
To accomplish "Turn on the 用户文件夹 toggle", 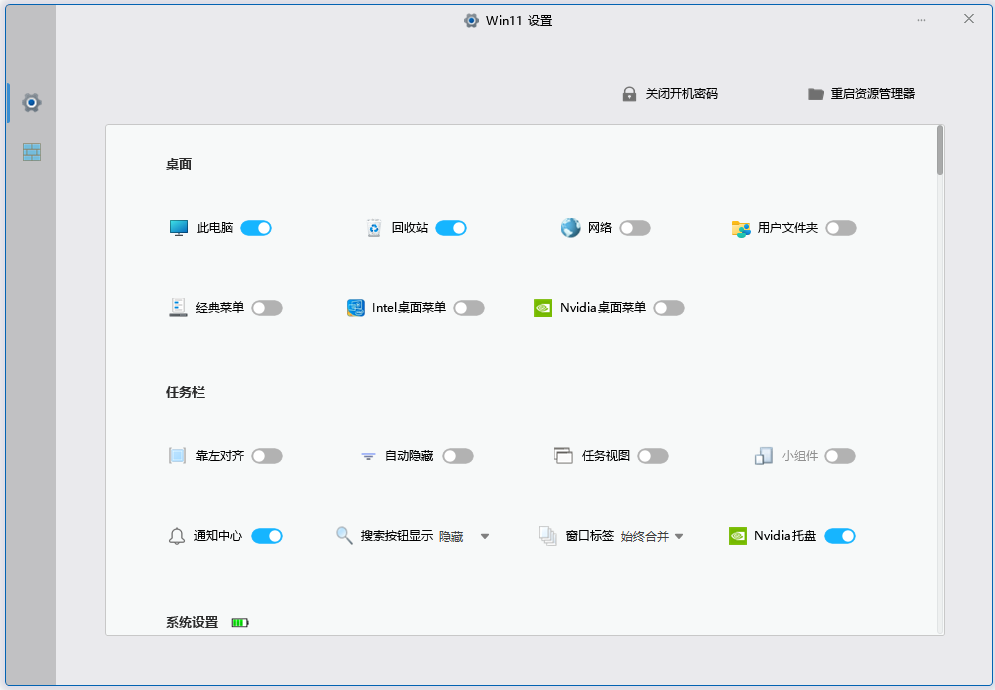I will [841, 228].
